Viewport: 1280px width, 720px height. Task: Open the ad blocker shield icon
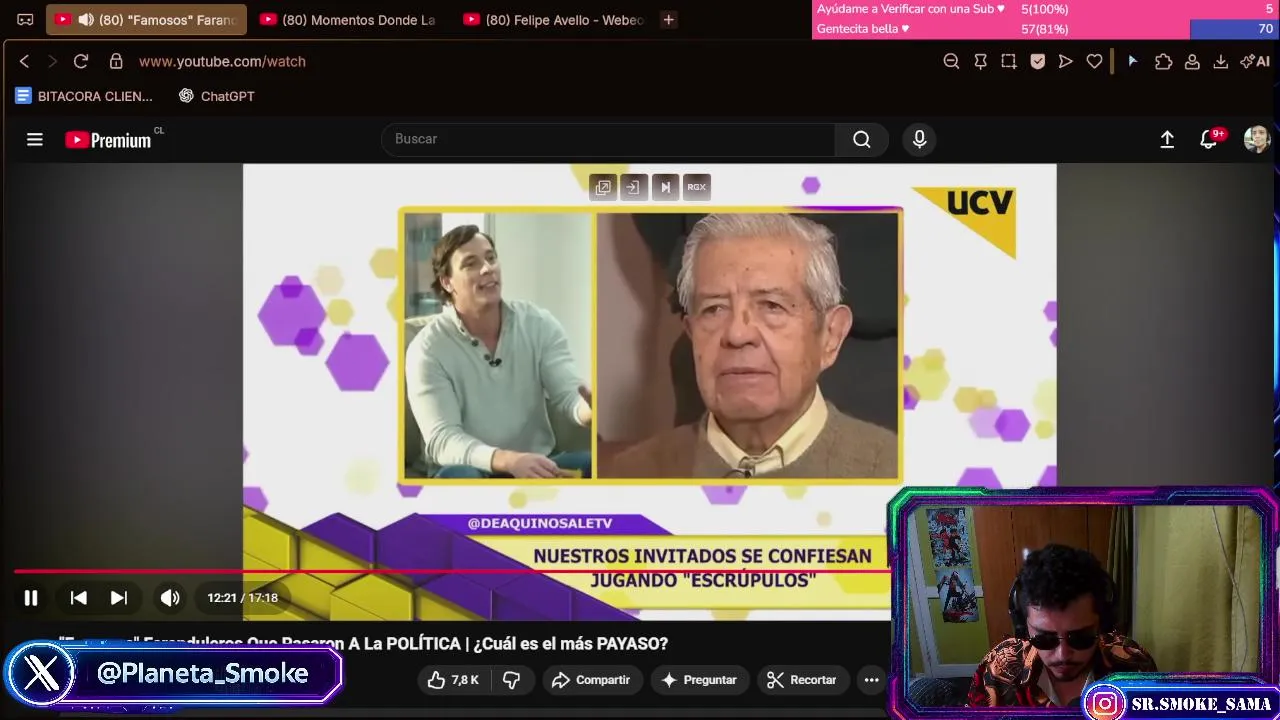click(x=1037, y=61)
